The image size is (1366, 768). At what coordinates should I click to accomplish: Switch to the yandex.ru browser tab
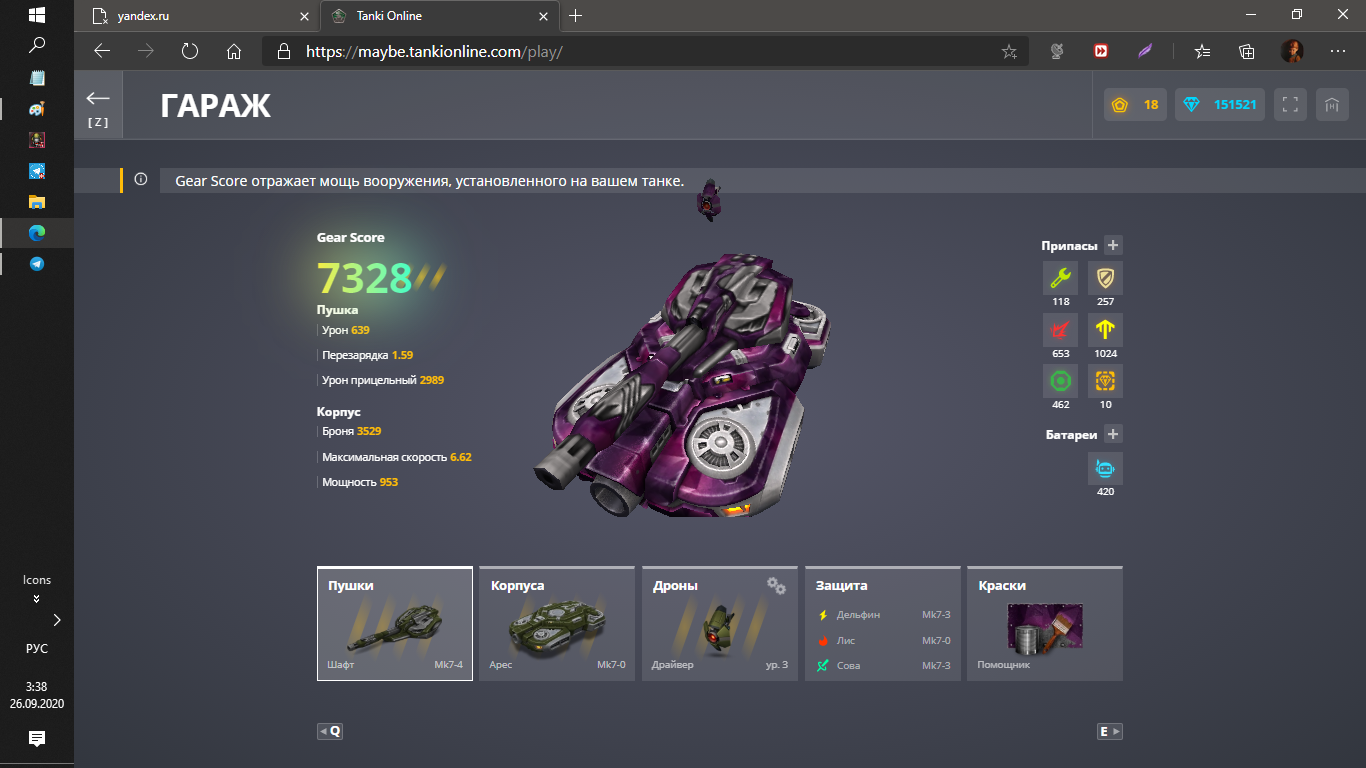pyautogui.click(x=198, y=16)
